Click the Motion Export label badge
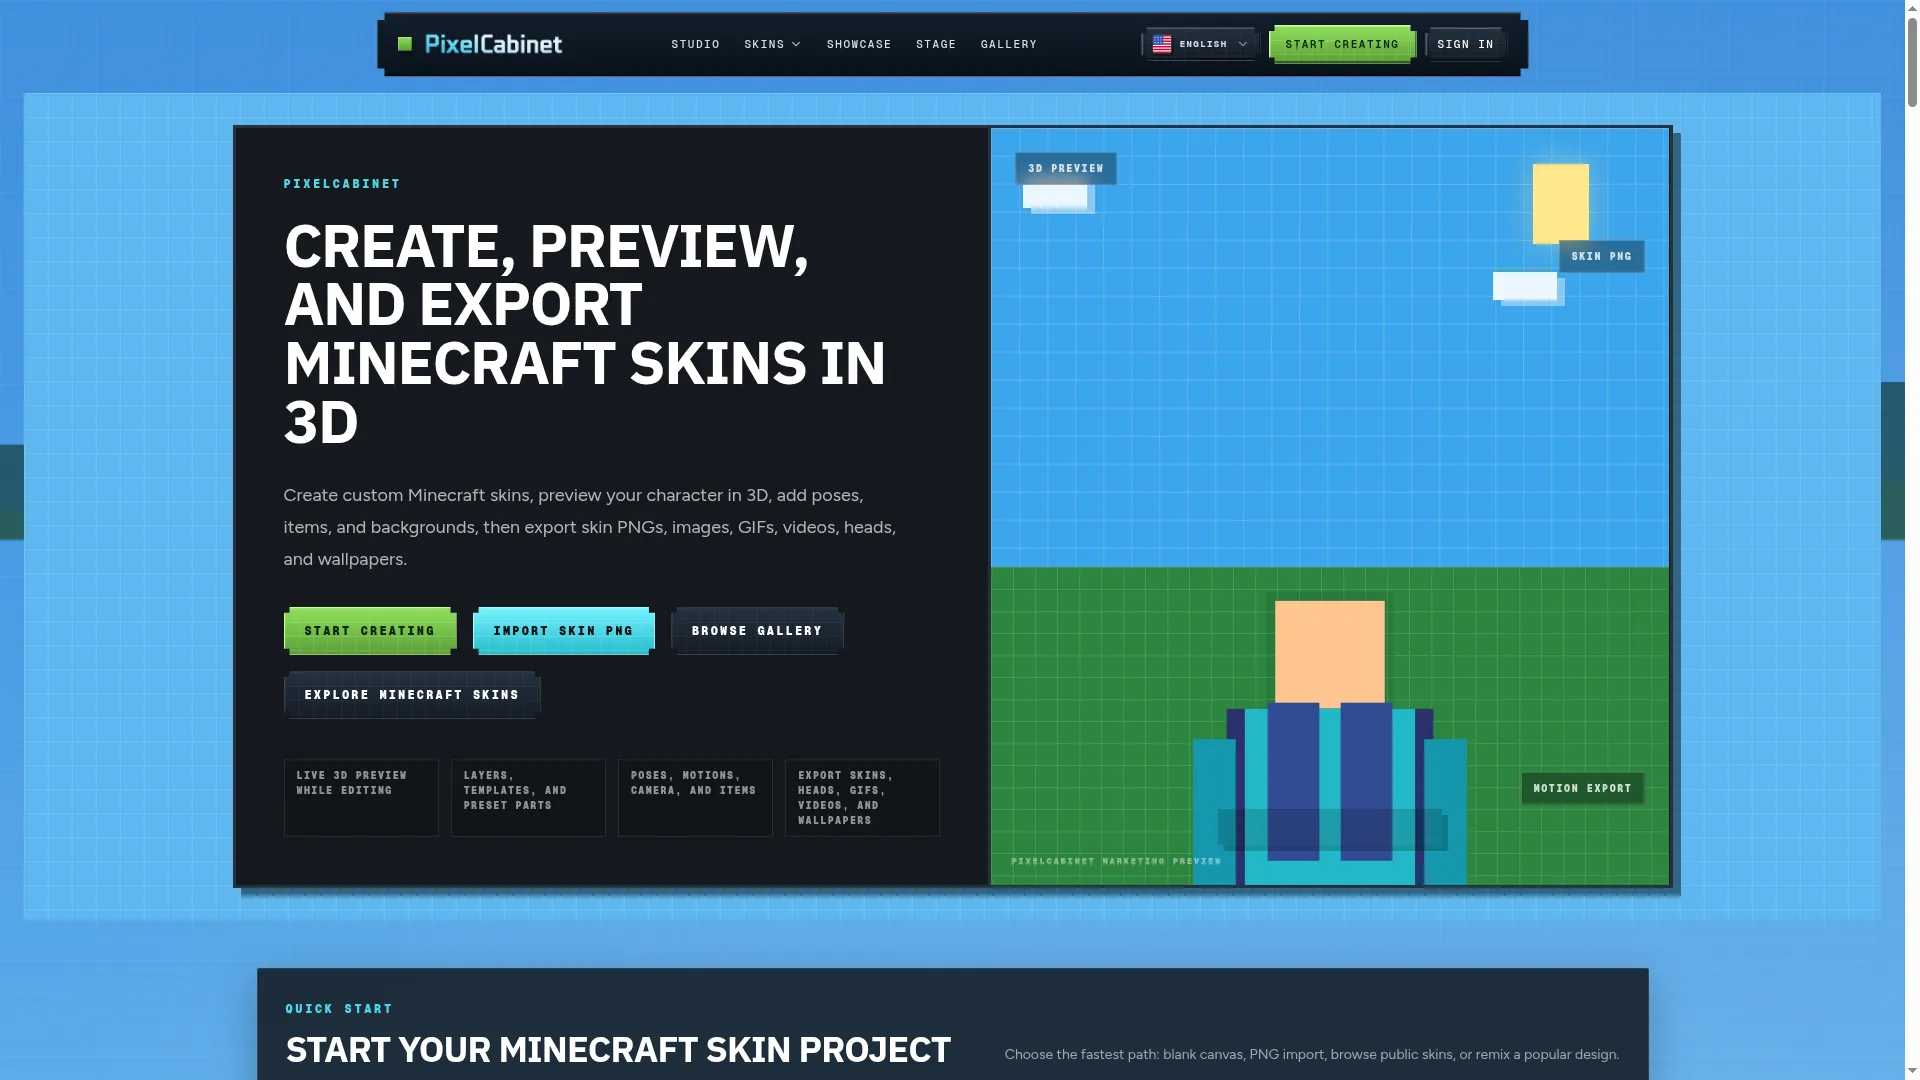This screenshot has width=1920, height=1080. pos(1582,789)
